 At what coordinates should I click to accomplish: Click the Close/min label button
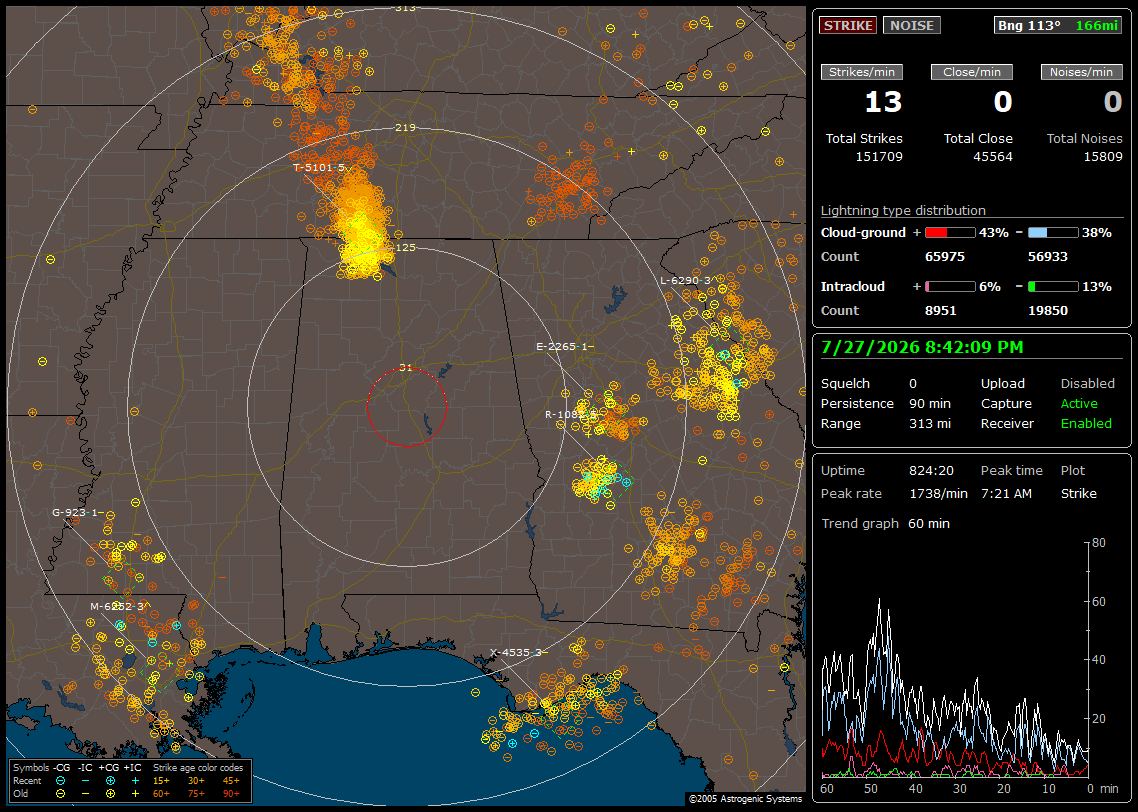972,72
